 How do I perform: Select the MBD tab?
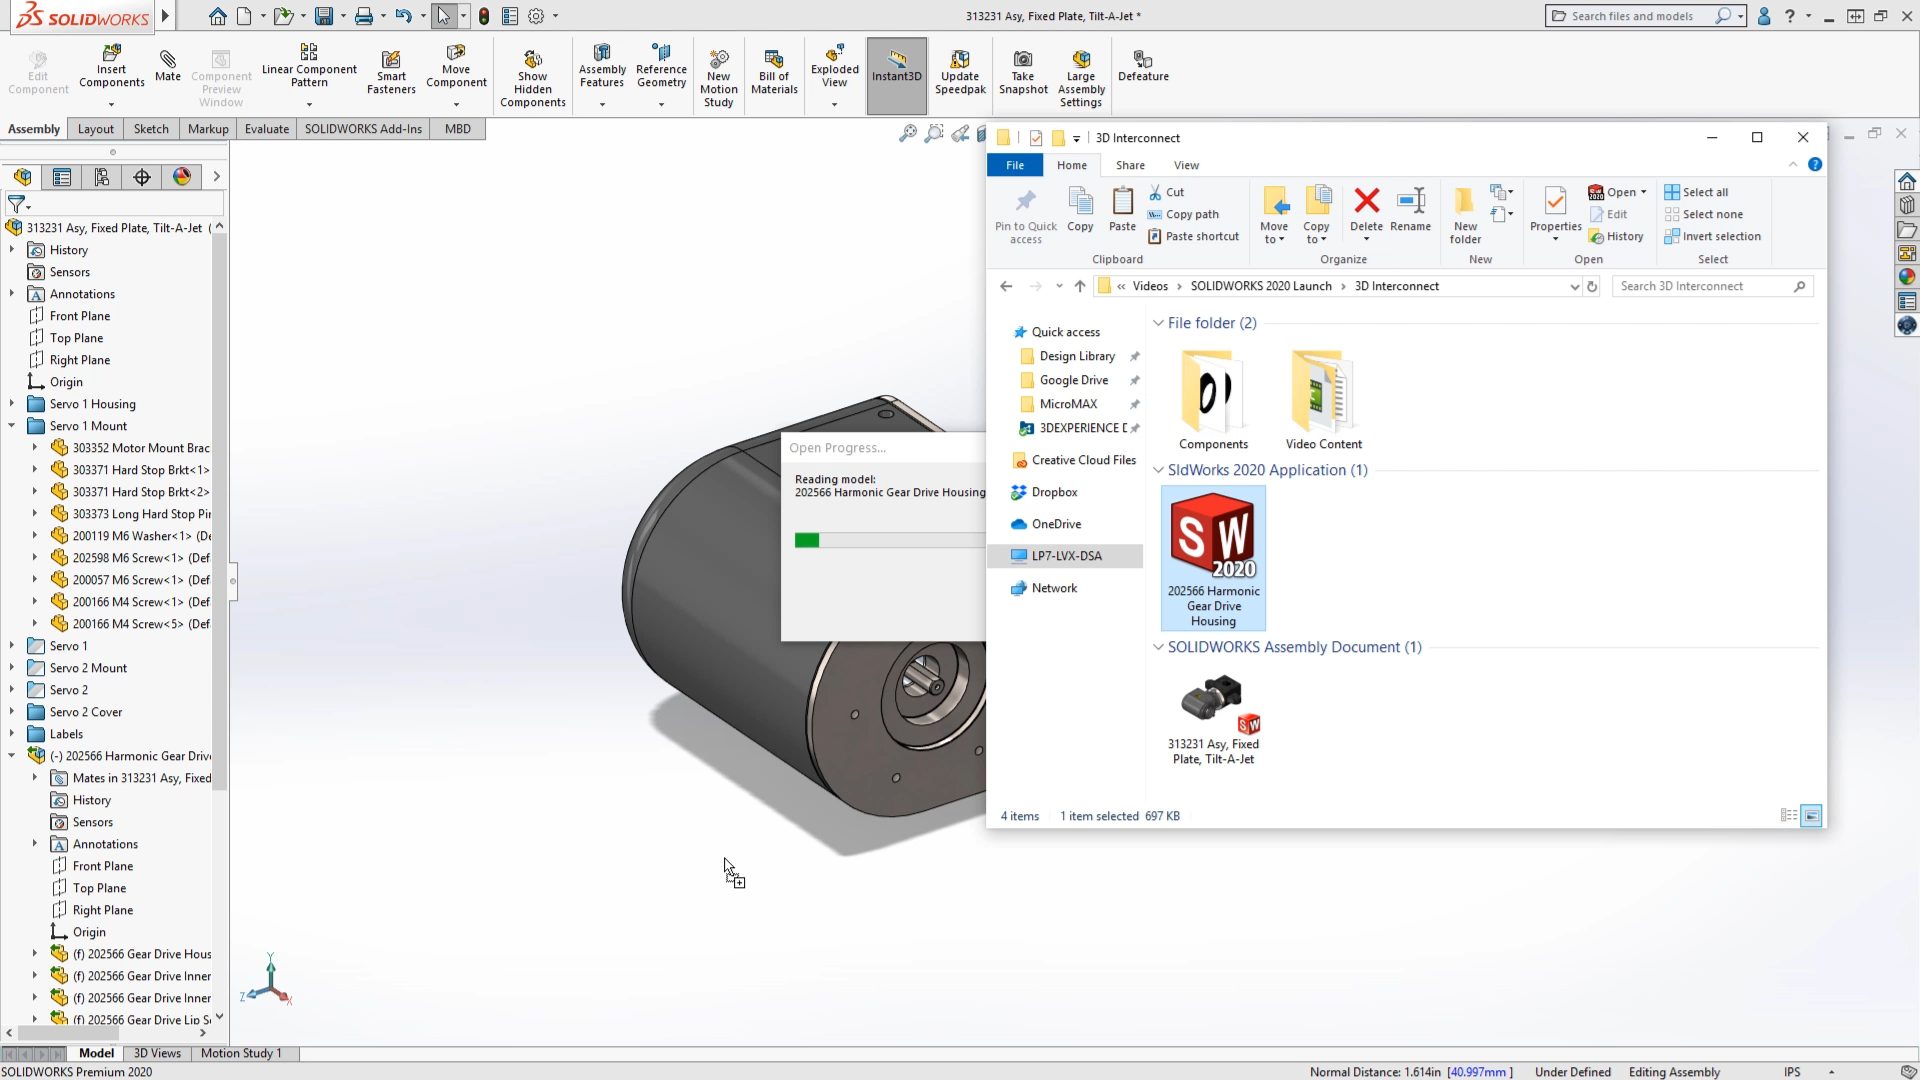[x=458, y=129]
